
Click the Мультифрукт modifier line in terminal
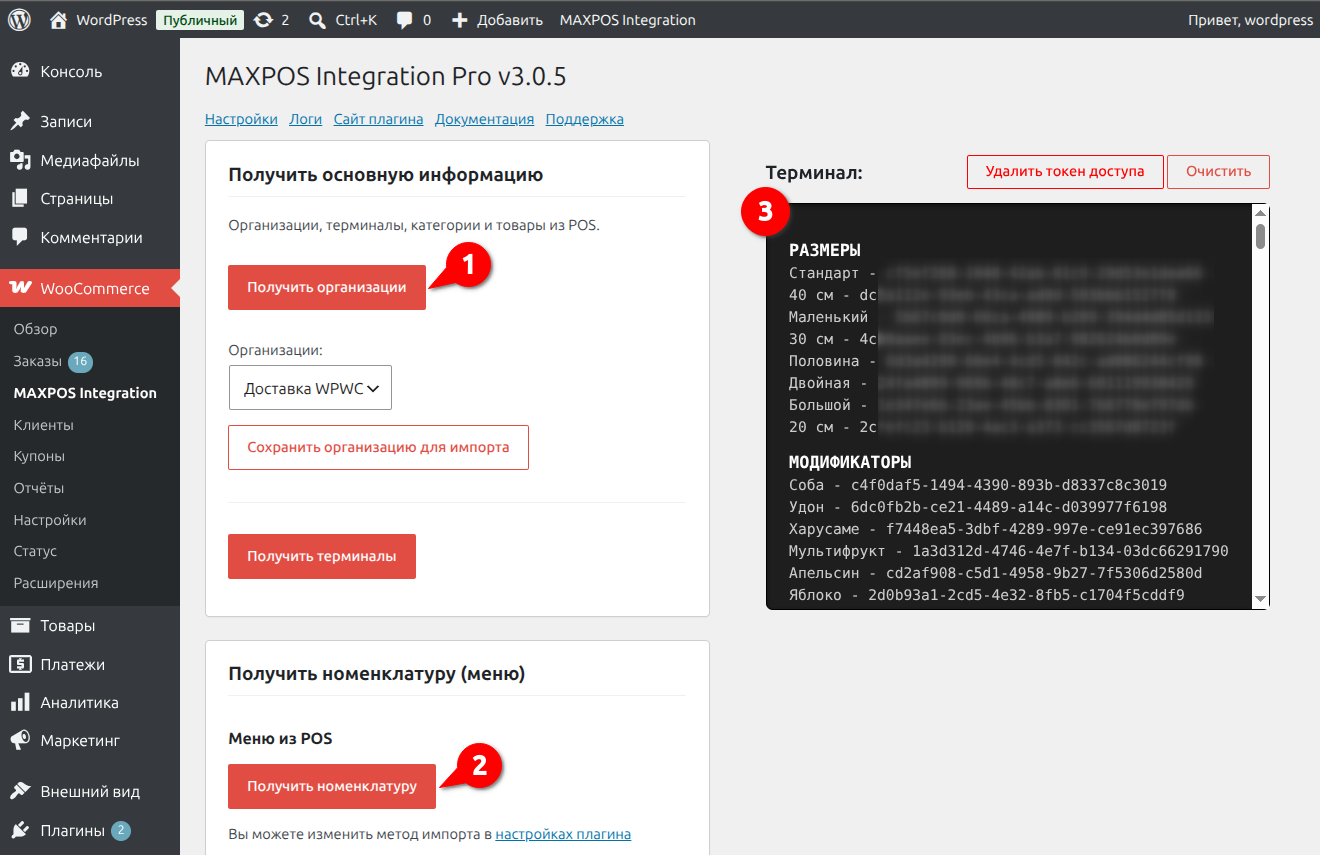[x=1008, y=551]
